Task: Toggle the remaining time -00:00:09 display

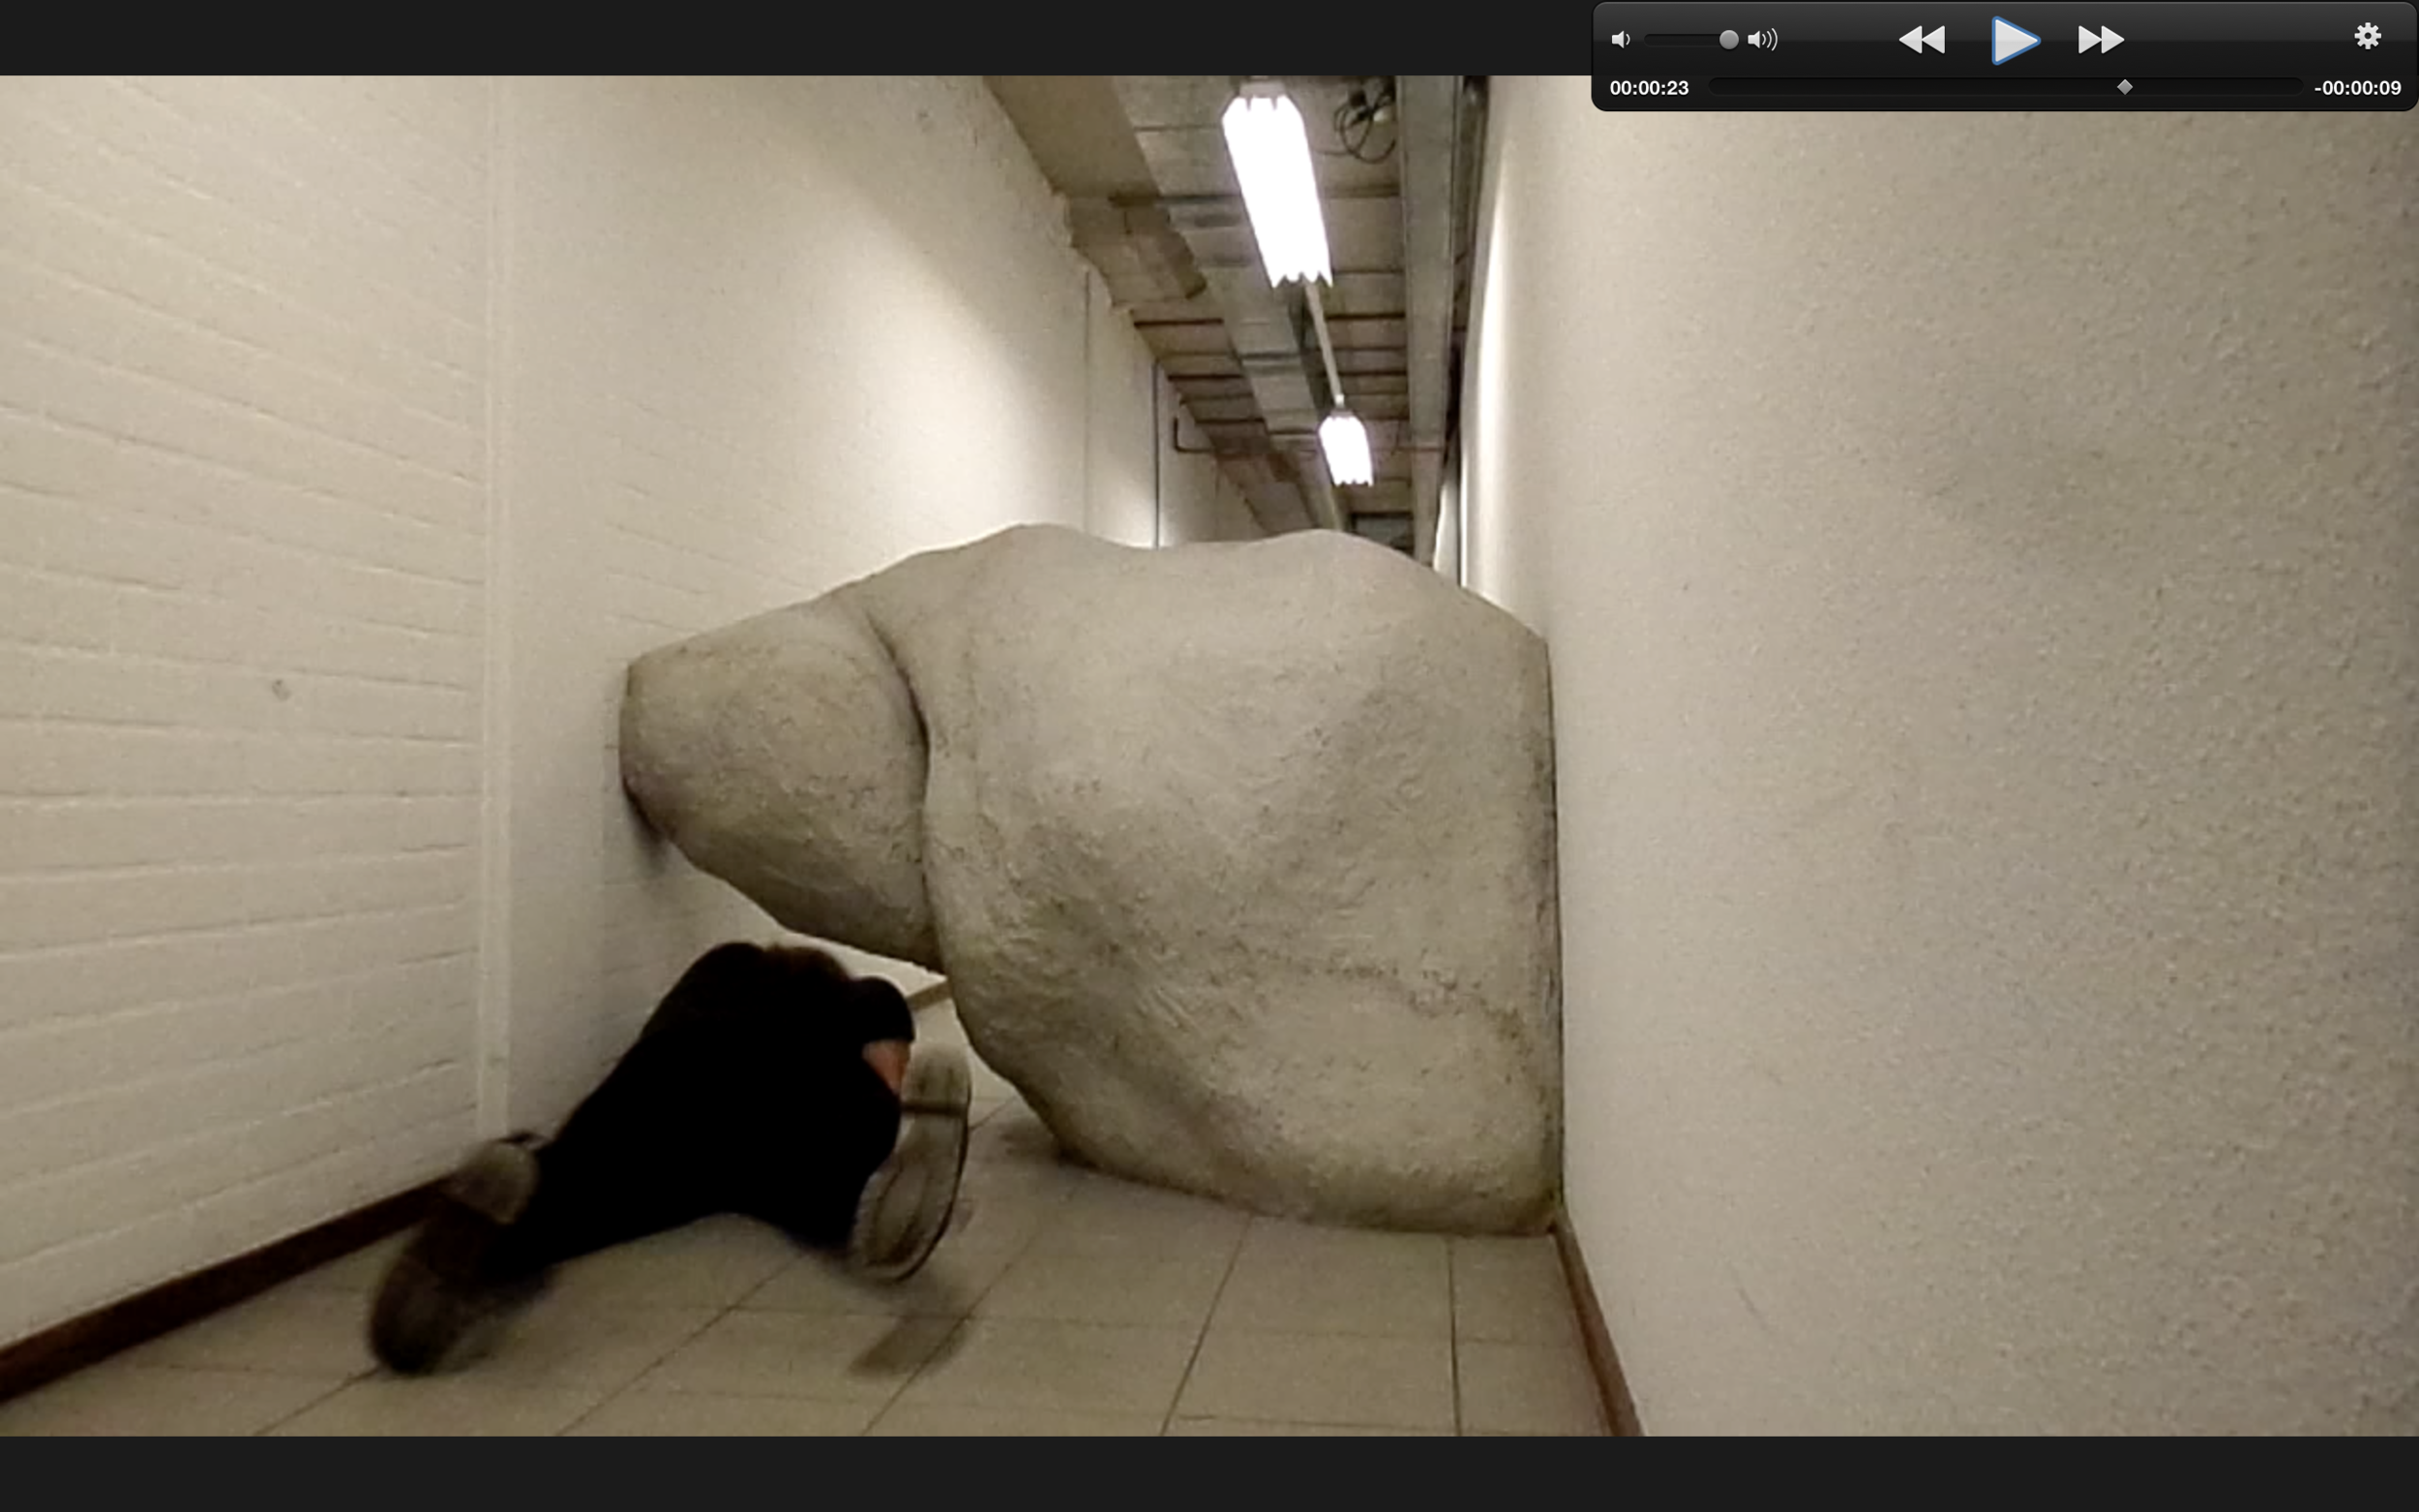Action: (2357, 88)
